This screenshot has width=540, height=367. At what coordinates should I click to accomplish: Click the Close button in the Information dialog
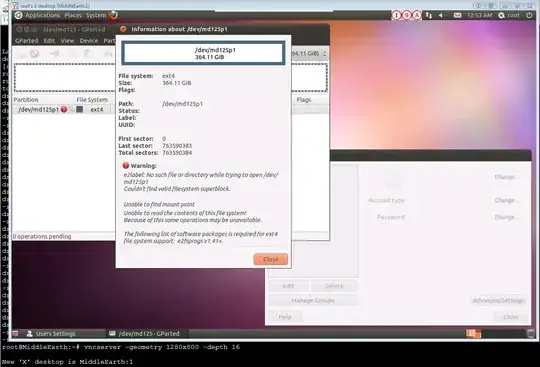pos(270,259)
